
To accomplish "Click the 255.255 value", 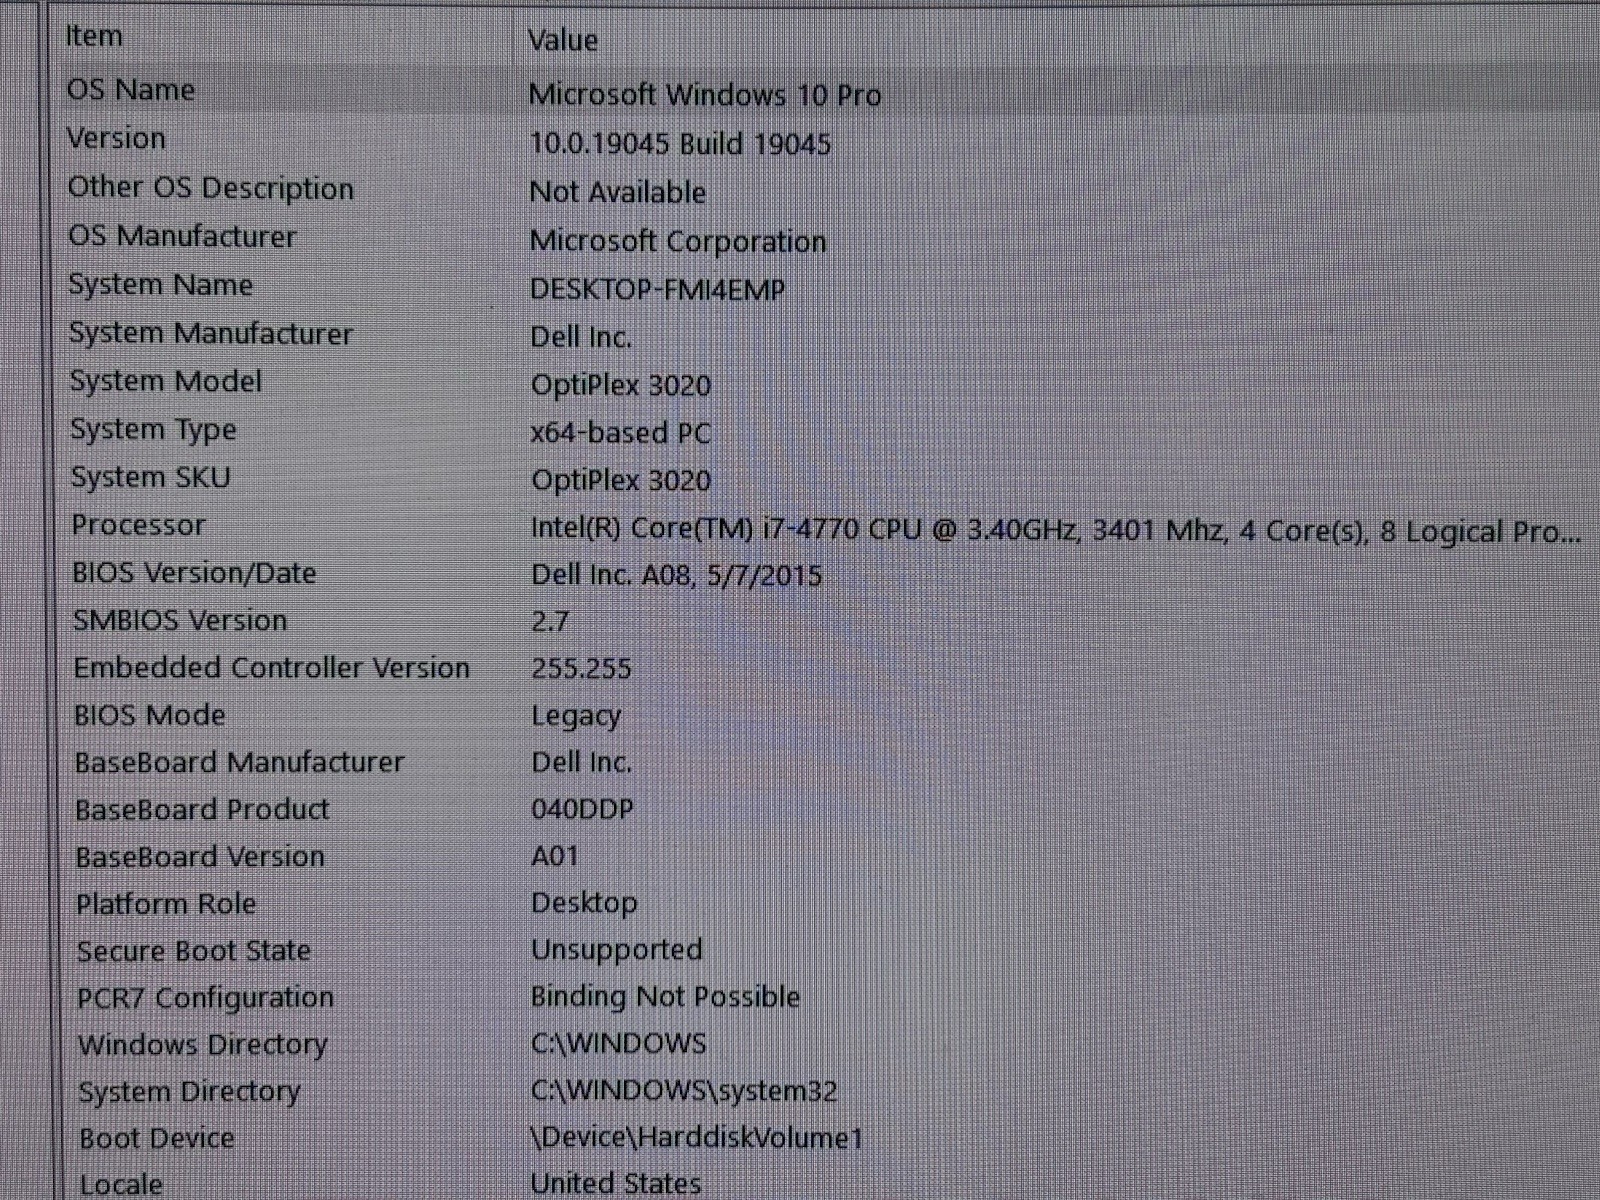I will tap(581, 669).
